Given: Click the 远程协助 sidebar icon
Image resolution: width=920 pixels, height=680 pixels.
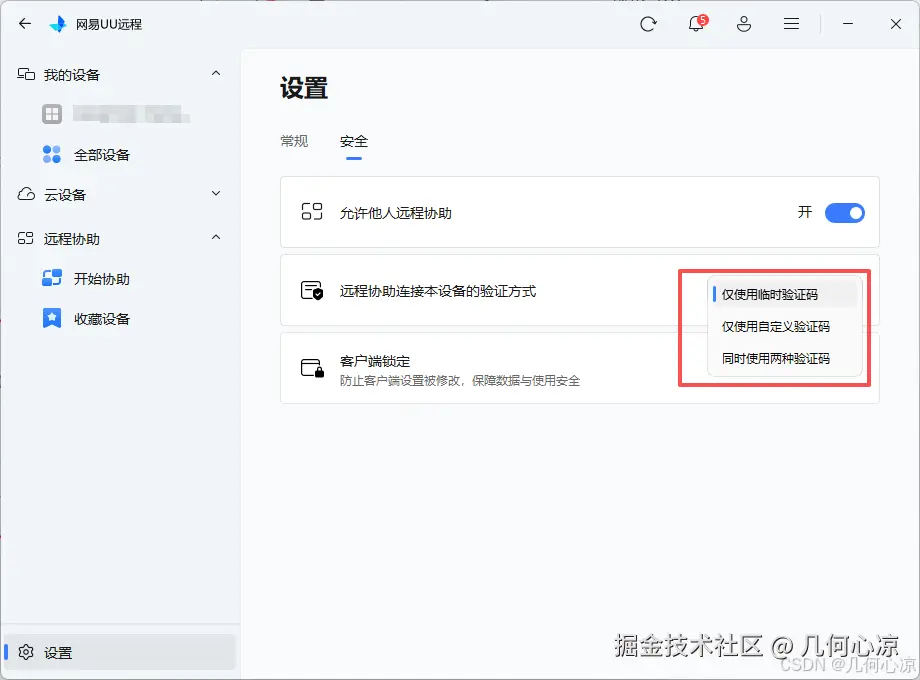Looking at the screenshot, I should click(x=25, y=238).
